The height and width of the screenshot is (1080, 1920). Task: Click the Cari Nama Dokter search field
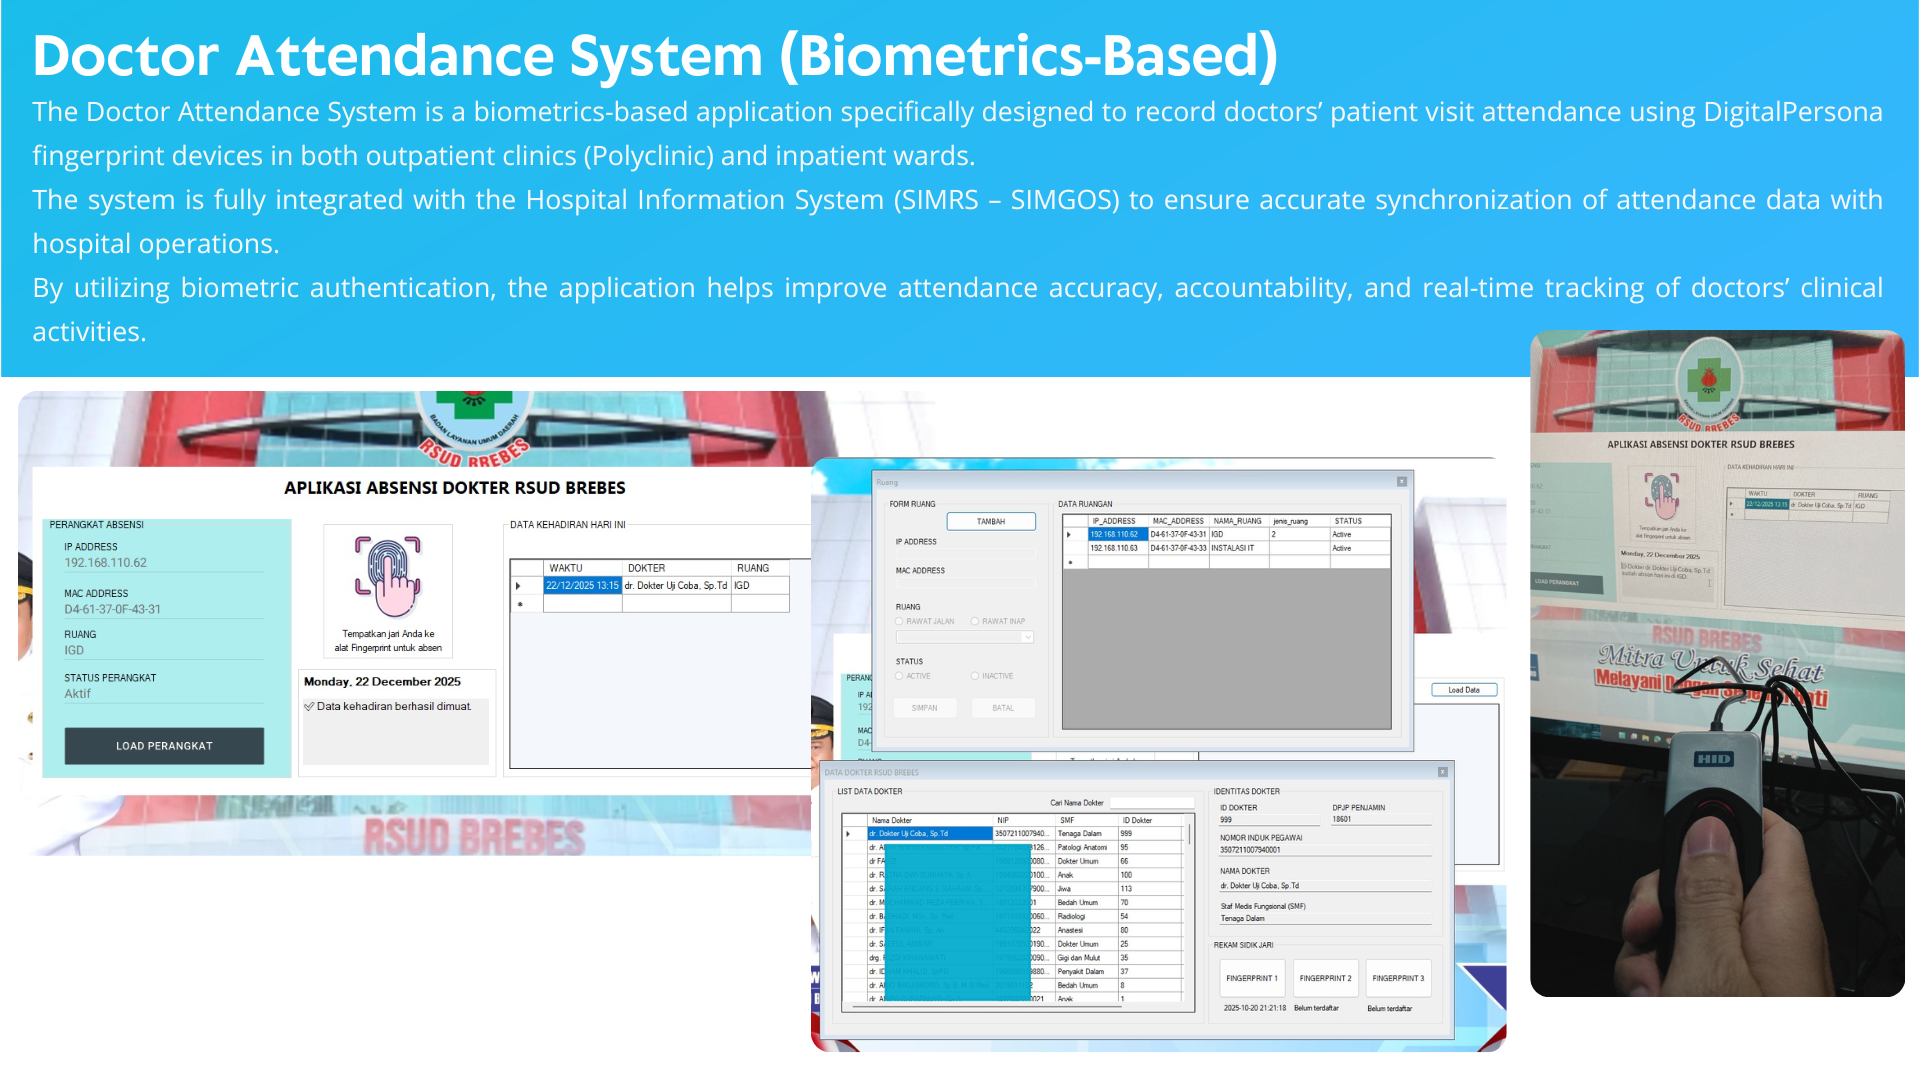click(x=1152, y=803)
